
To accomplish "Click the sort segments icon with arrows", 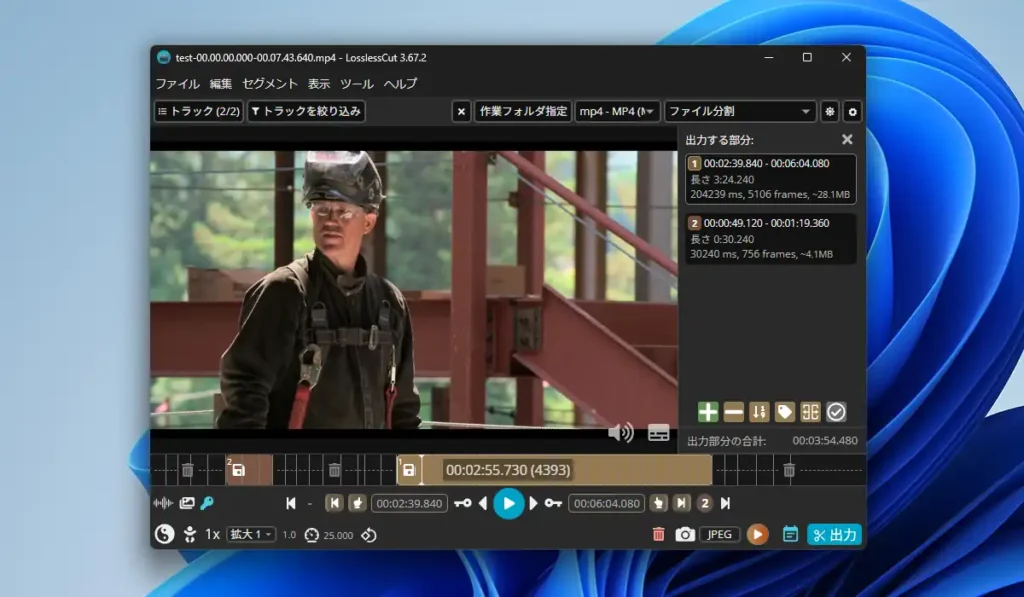I will (x=759, y=412).
